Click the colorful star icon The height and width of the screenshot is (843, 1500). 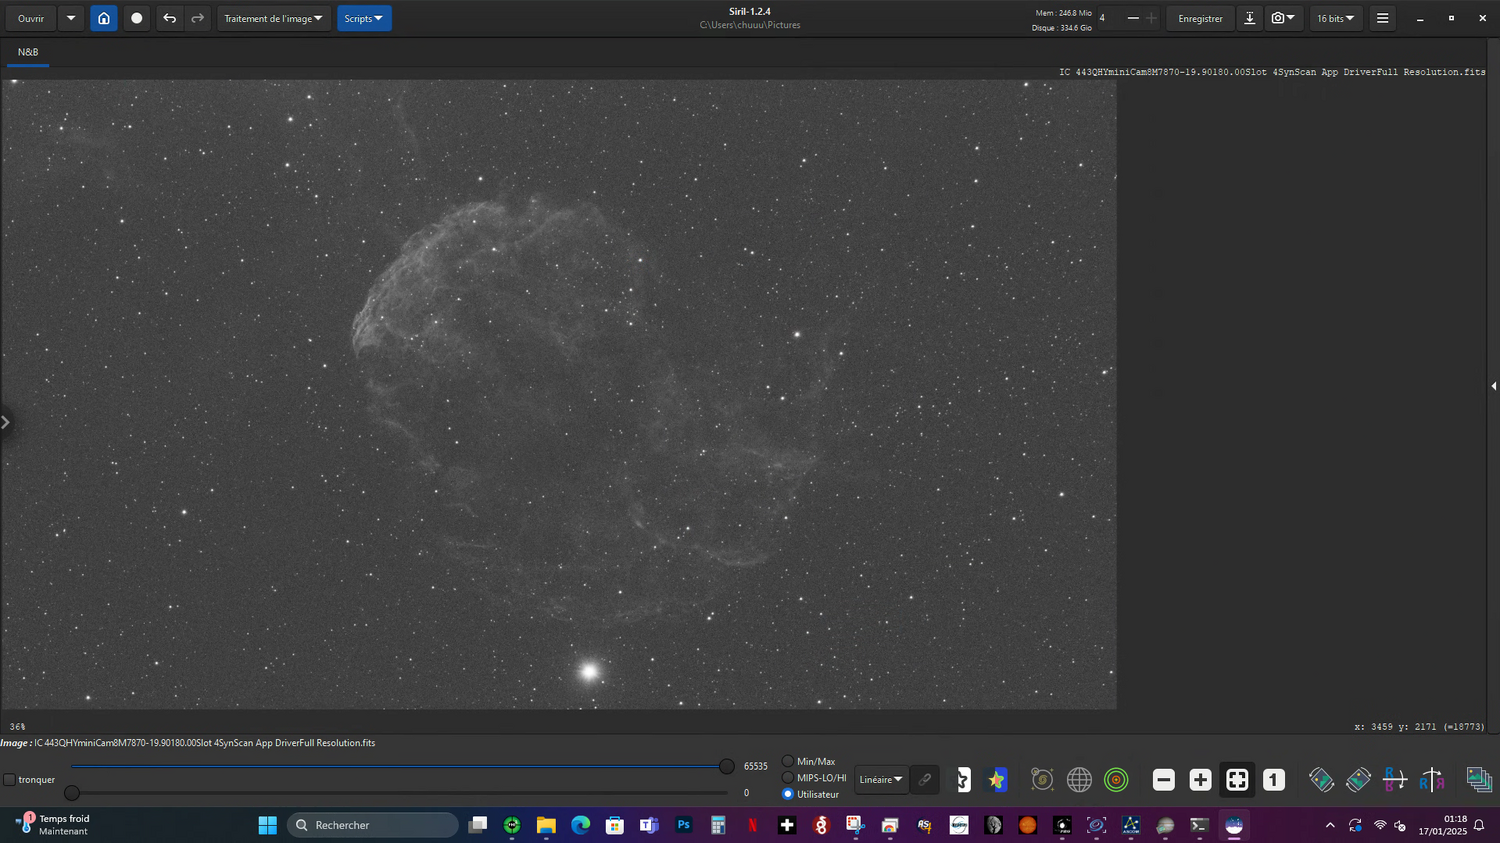997,780
